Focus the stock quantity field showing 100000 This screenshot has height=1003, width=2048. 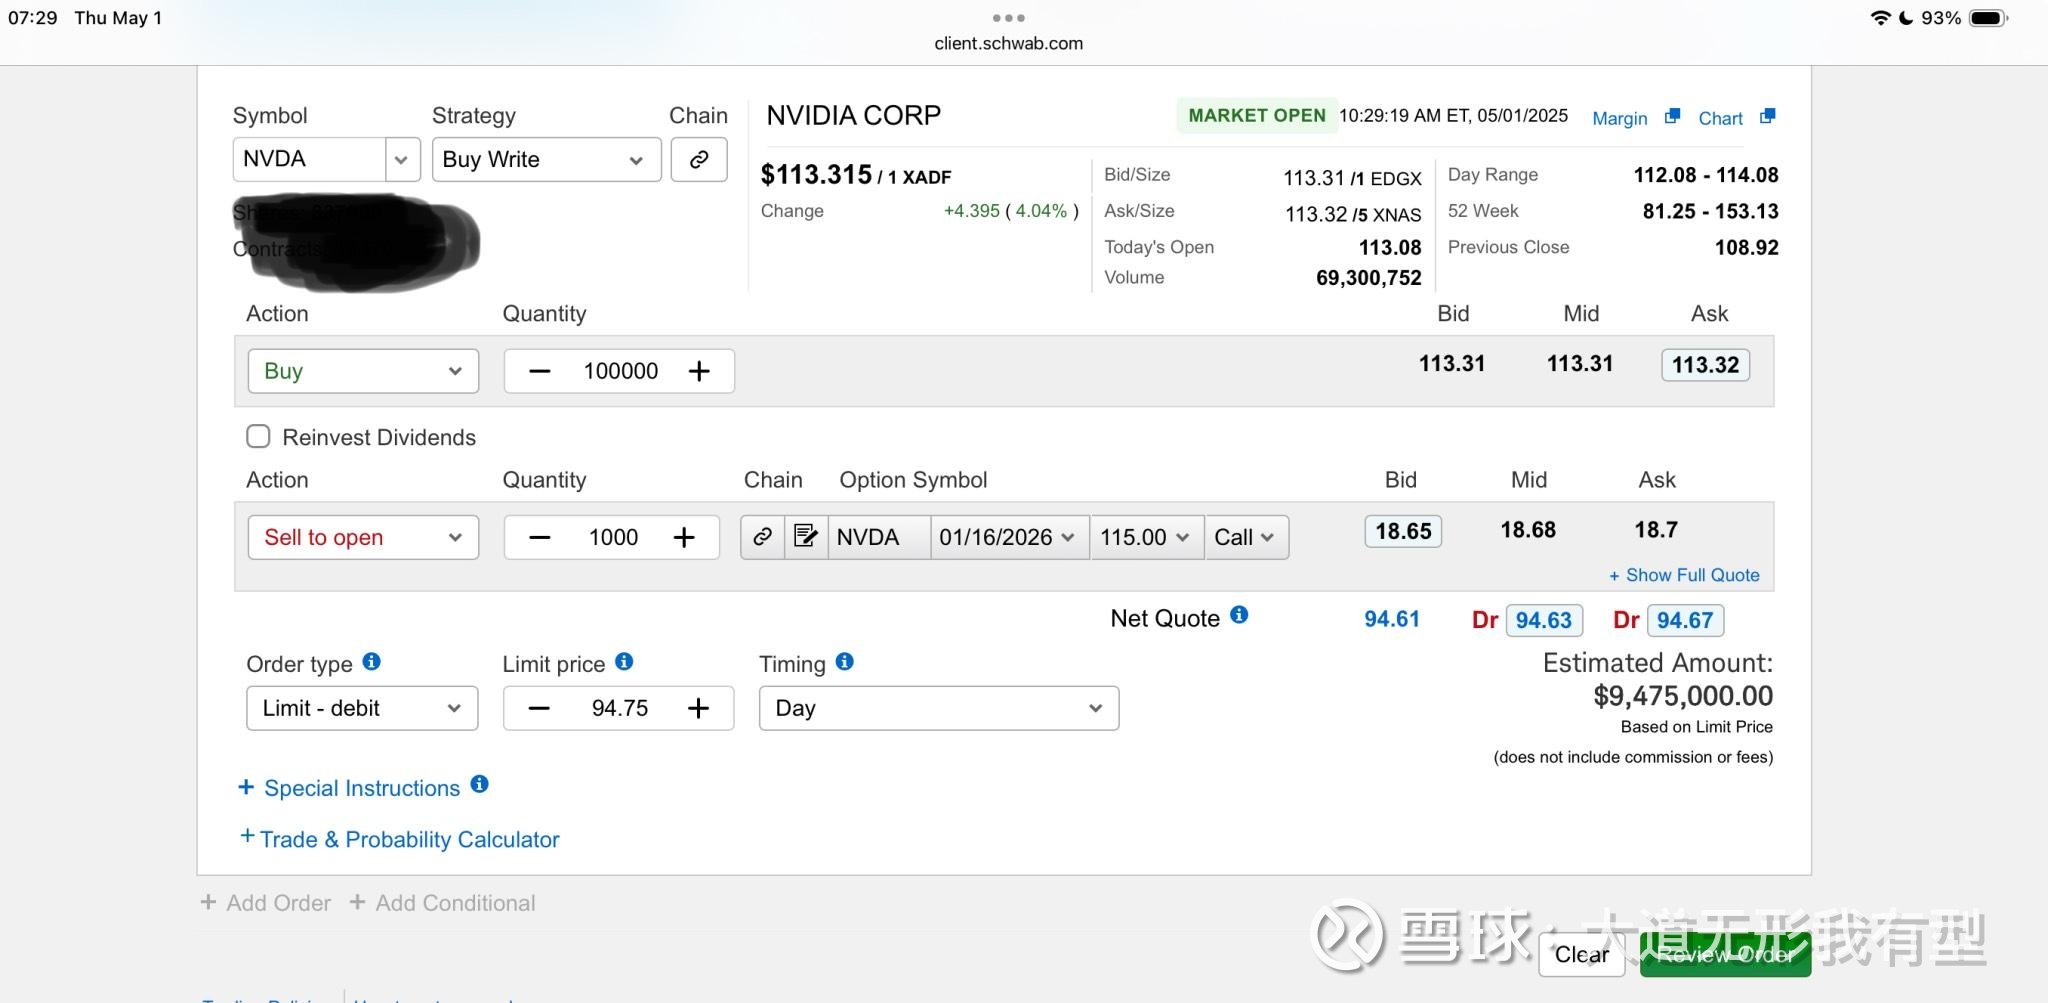(x=620, y=371)
